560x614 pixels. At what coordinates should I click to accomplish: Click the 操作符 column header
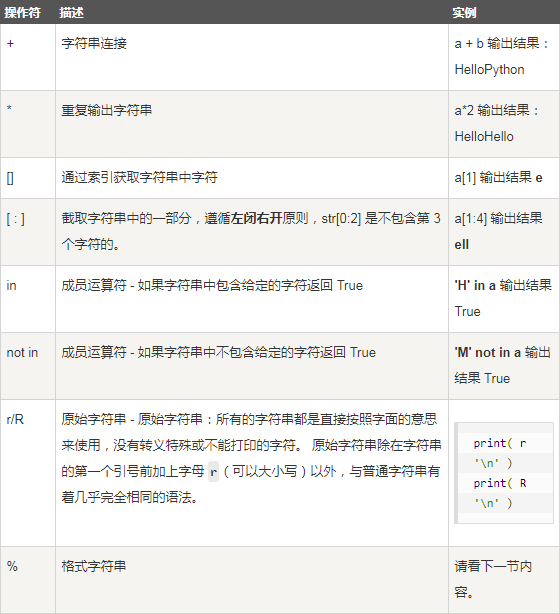pyautogui.click(x=23, y=13)
